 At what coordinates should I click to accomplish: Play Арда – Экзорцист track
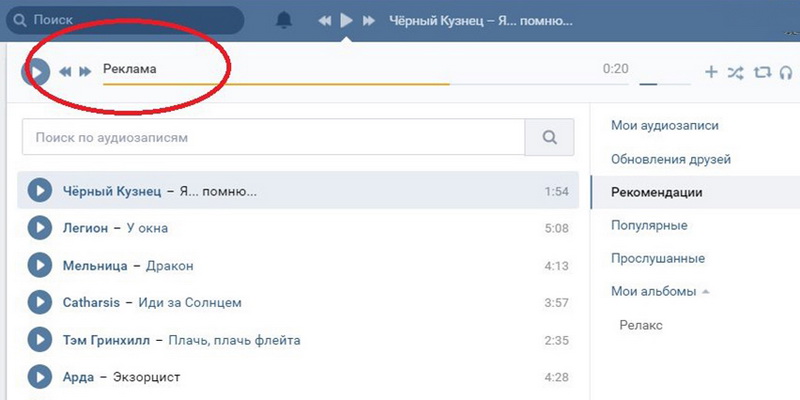[x=40, y=377]
